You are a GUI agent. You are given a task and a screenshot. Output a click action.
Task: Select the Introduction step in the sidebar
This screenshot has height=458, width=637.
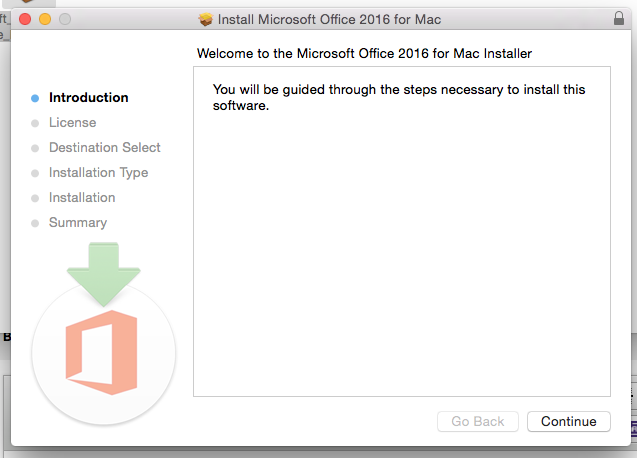pos(88,98)
